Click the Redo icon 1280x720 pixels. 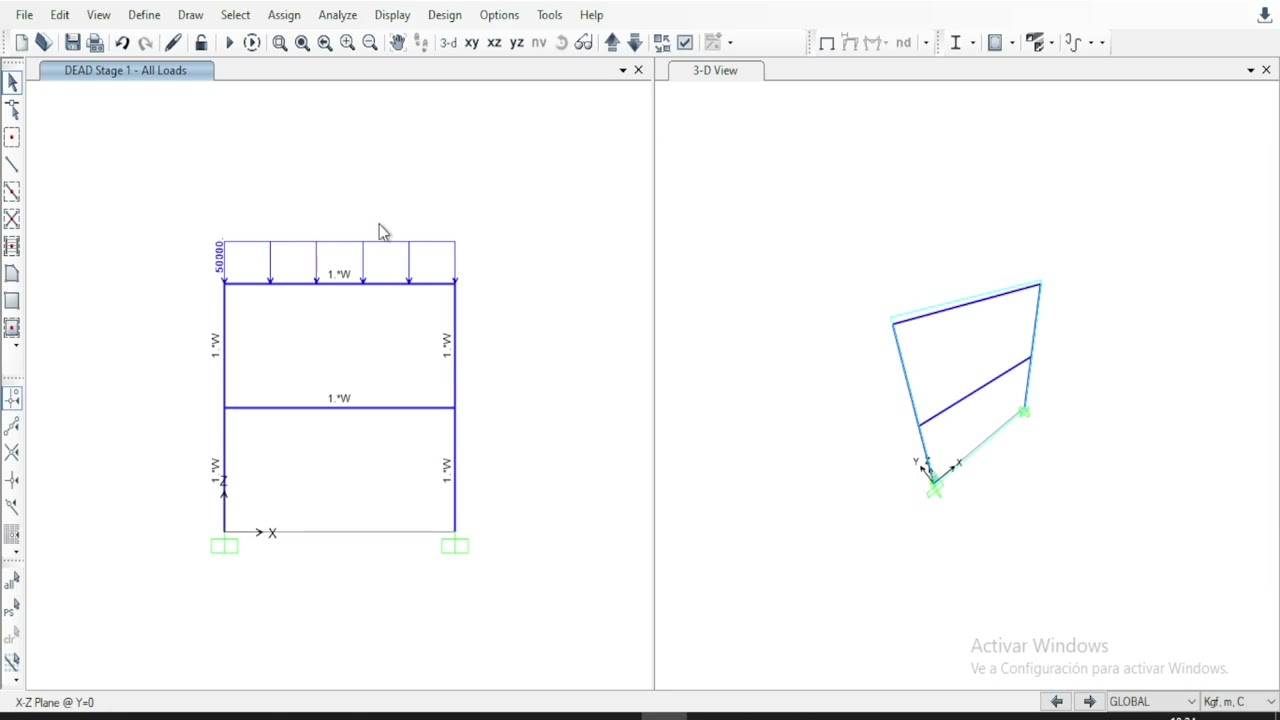(145, 42)
